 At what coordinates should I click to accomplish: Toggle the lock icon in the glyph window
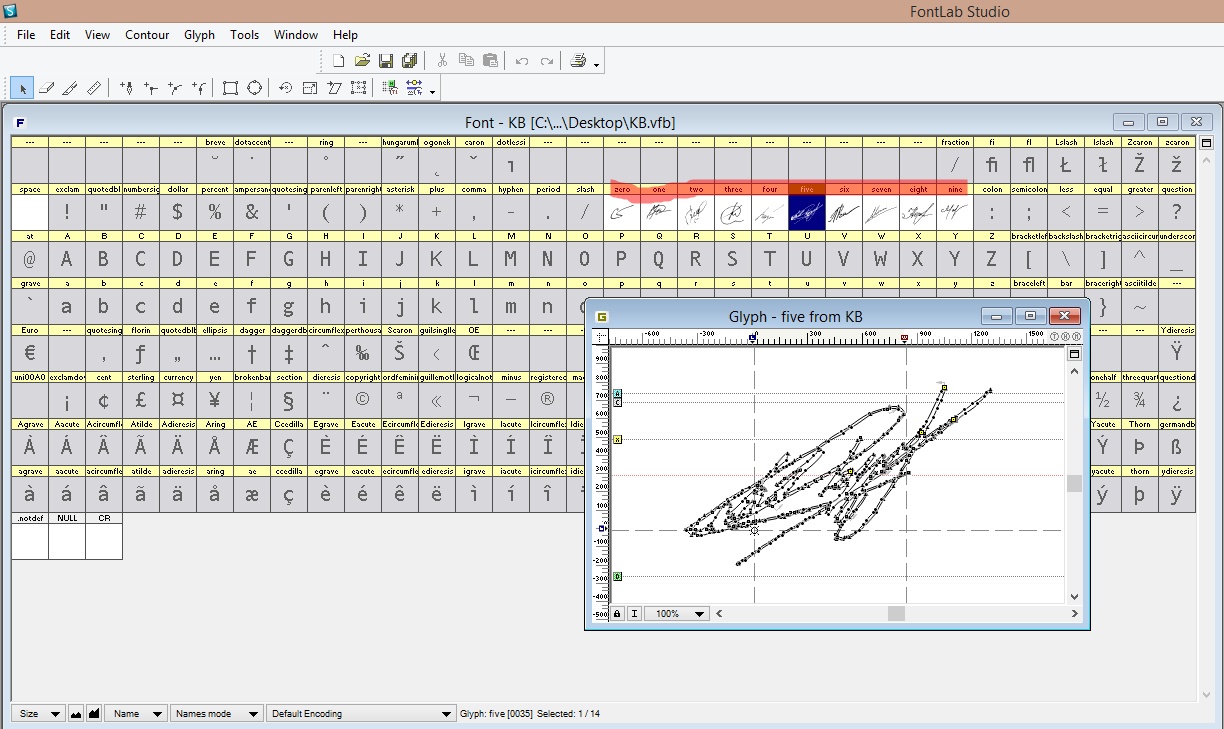point(618,613)
